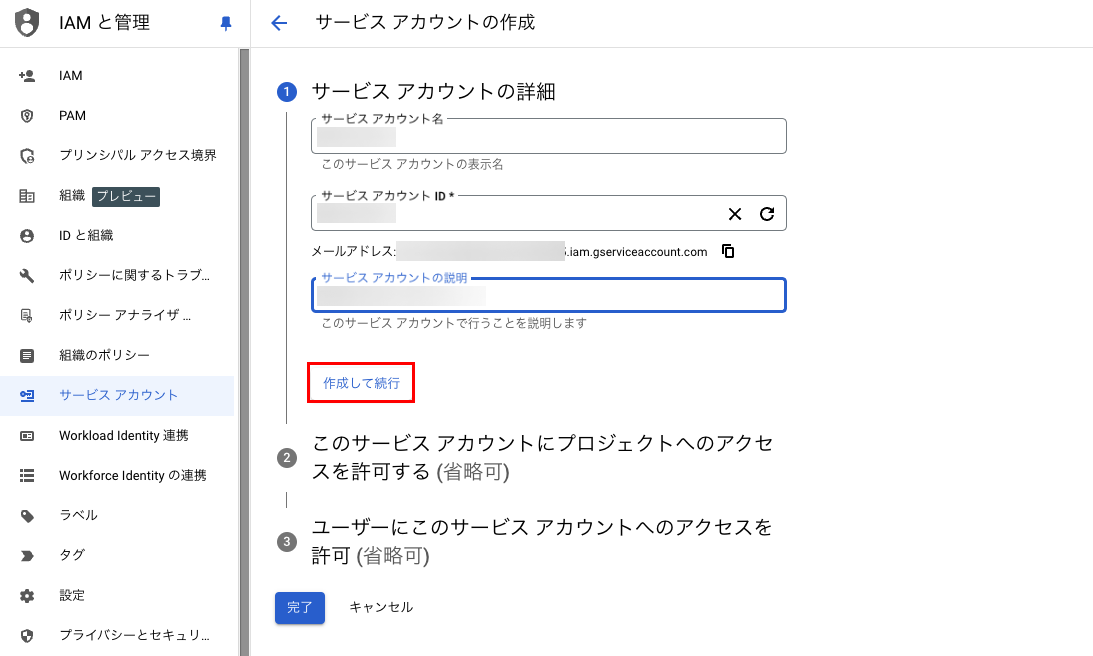
Task: Click キャンセル to cancel
Action: pyautogui.click(x=380, y=607)
